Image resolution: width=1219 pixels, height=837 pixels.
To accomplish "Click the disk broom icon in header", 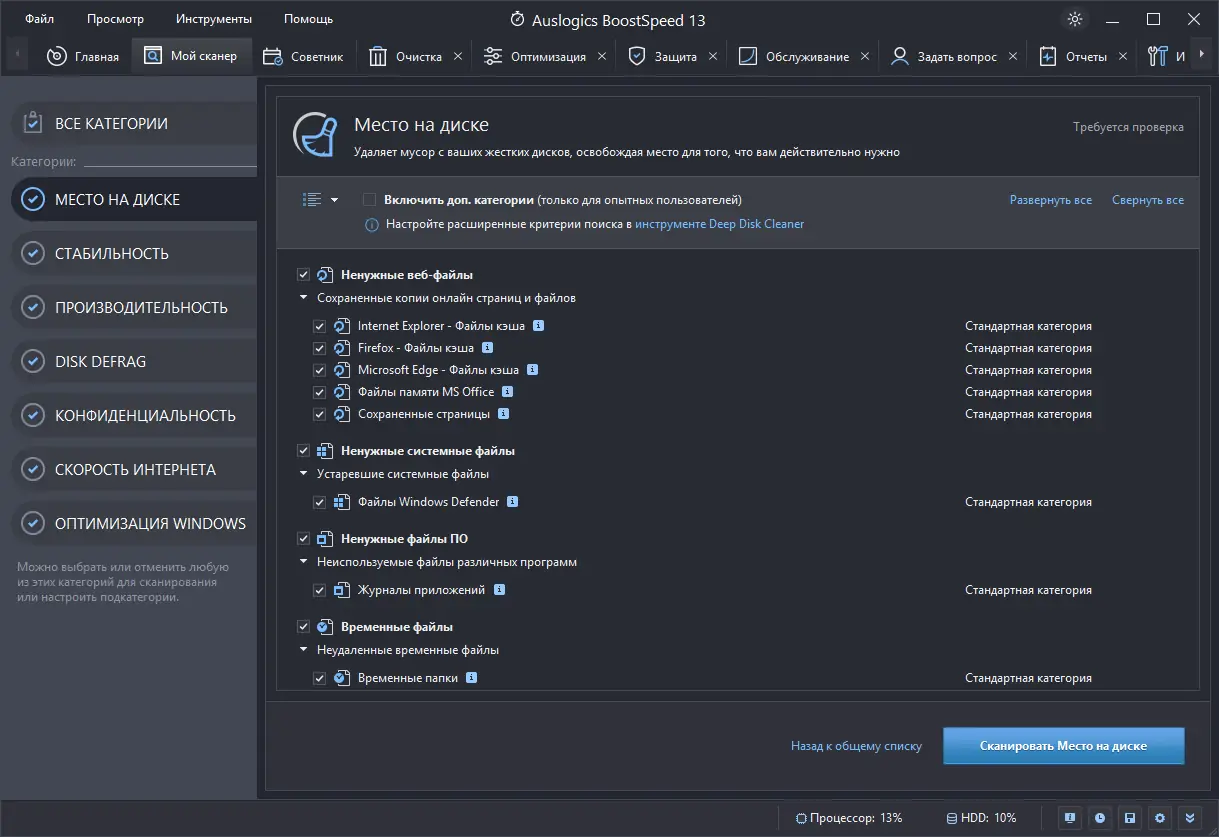I will tap(314, 135).
